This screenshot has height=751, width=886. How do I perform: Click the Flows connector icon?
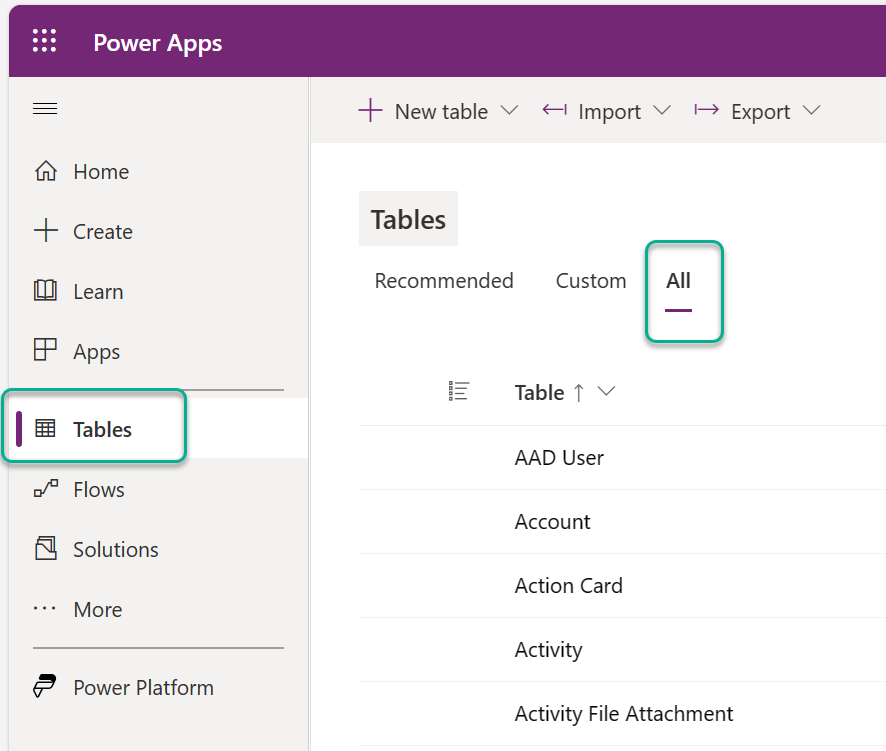coord(45,489)
